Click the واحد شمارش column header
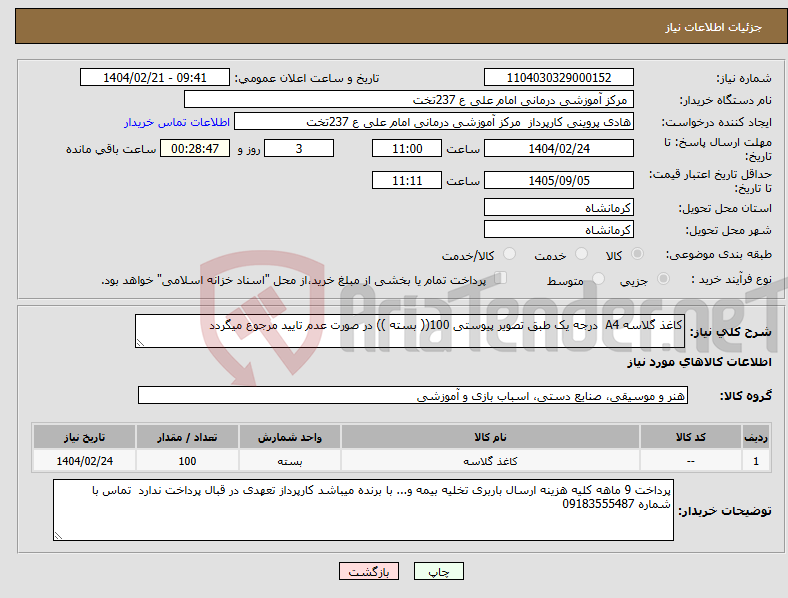788x598 pixels. pyautogui.click(x=290, y=437)
